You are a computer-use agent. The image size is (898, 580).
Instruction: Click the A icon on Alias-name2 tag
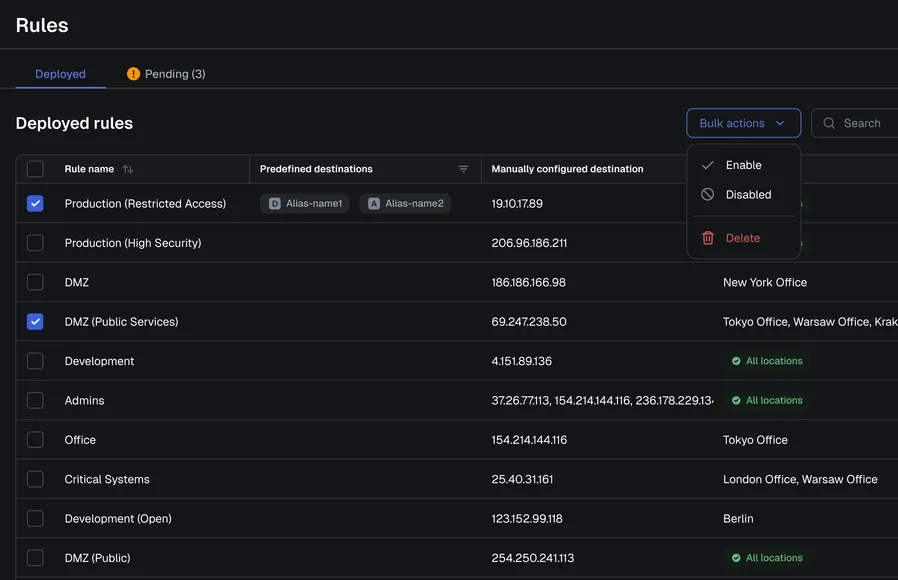(x=374, y=203)
